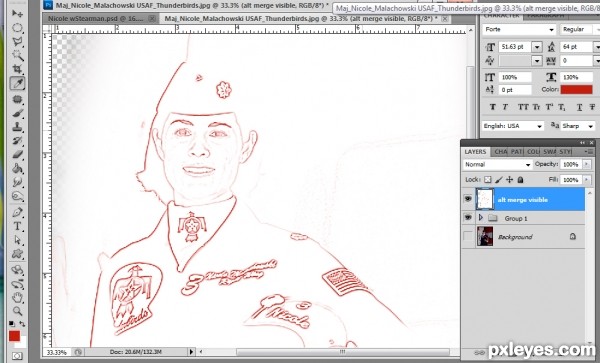Open the Sharp anti-aliasing dropdown

578,126
